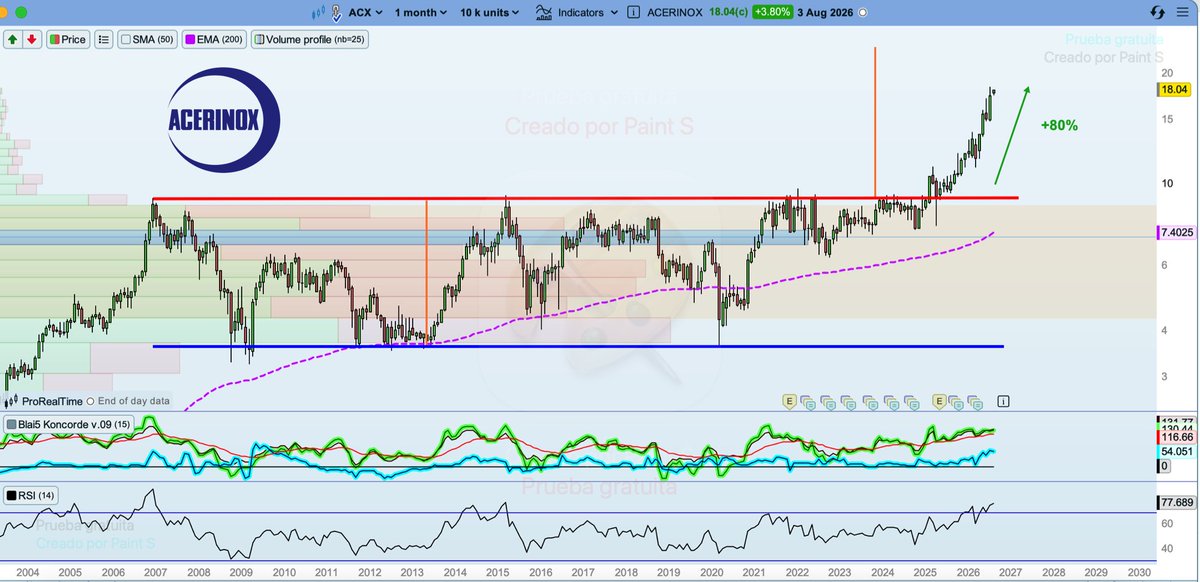Click the 3 Aug 2026 date radio circle
The image size is (1200, 582).
click(x=863, y=13)
